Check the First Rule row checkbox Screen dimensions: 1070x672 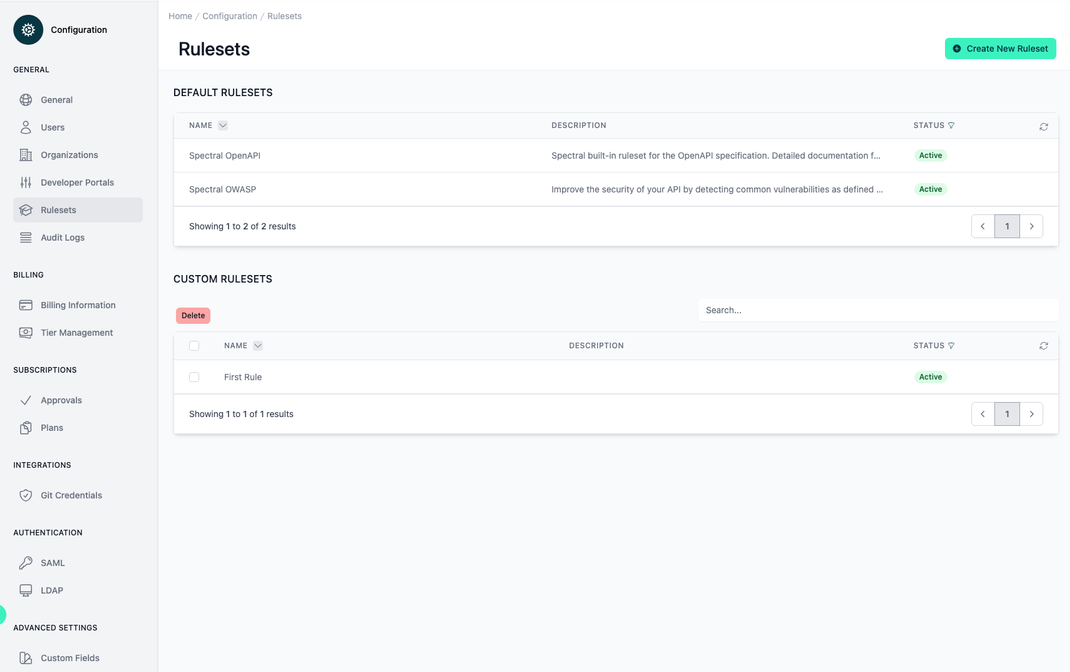click(193, 377)
